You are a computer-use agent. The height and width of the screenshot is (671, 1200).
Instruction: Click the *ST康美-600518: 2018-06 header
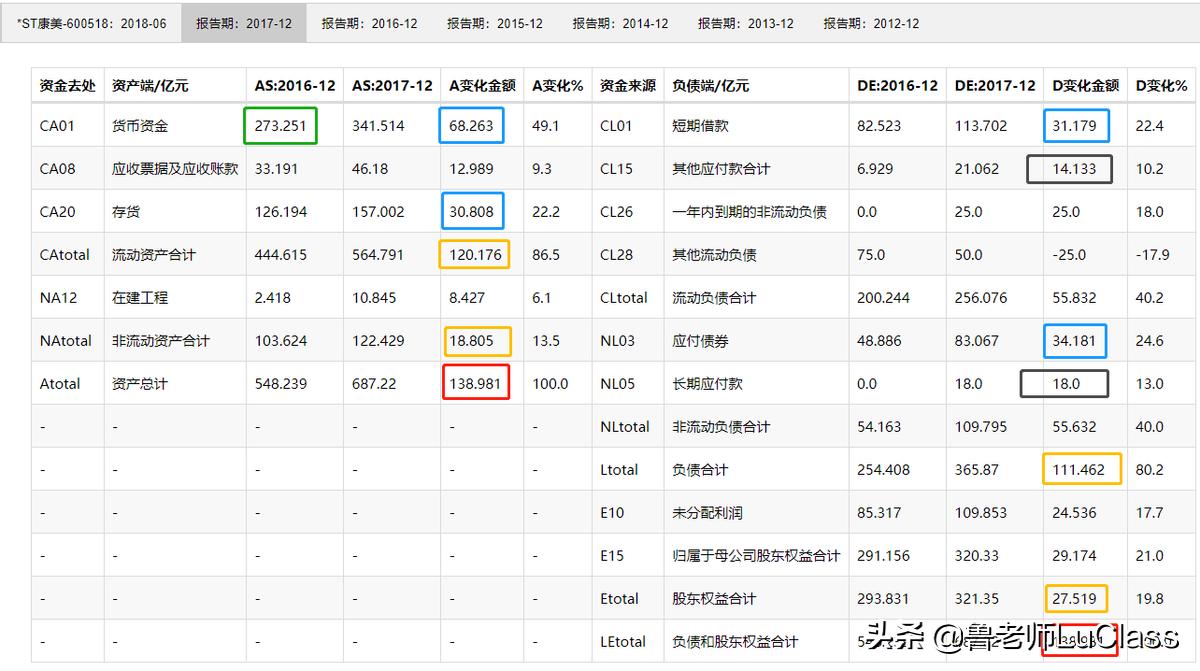(x=91, y=23)
